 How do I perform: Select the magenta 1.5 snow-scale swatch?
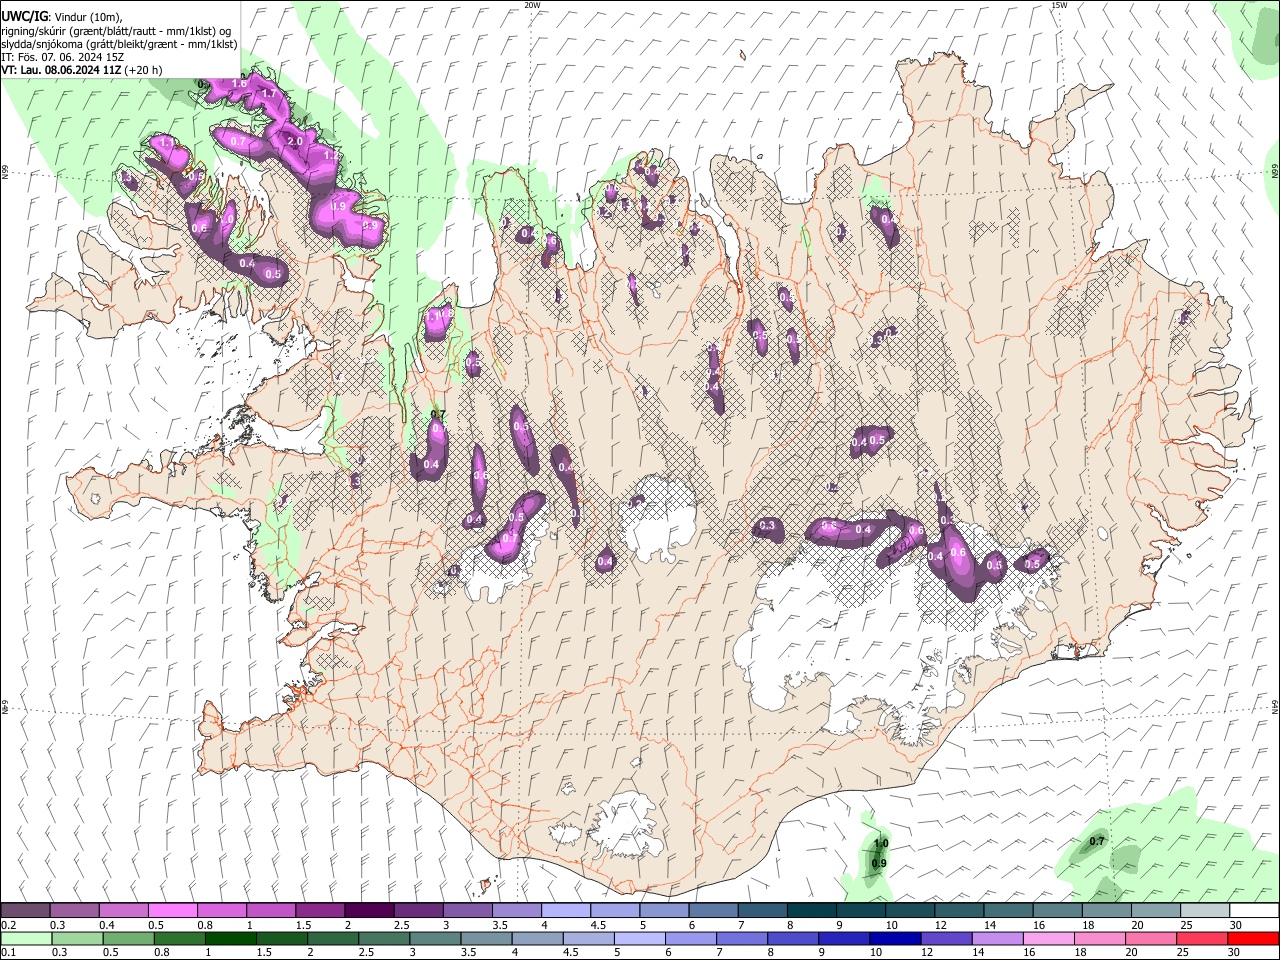click(319, 910)
